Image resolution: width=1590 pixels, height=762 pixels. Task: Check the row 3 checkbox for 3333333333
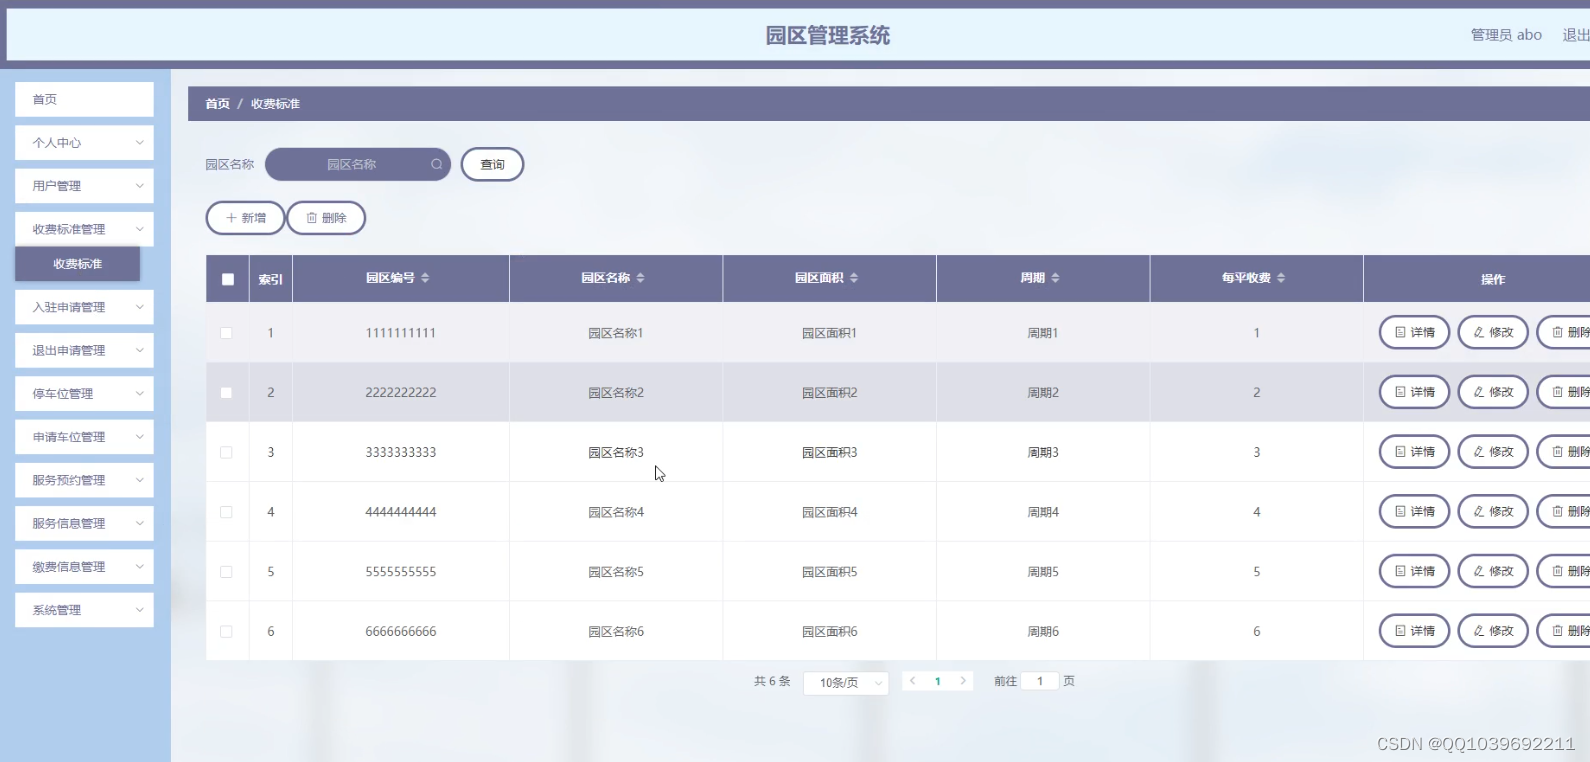tap(226, 452)
